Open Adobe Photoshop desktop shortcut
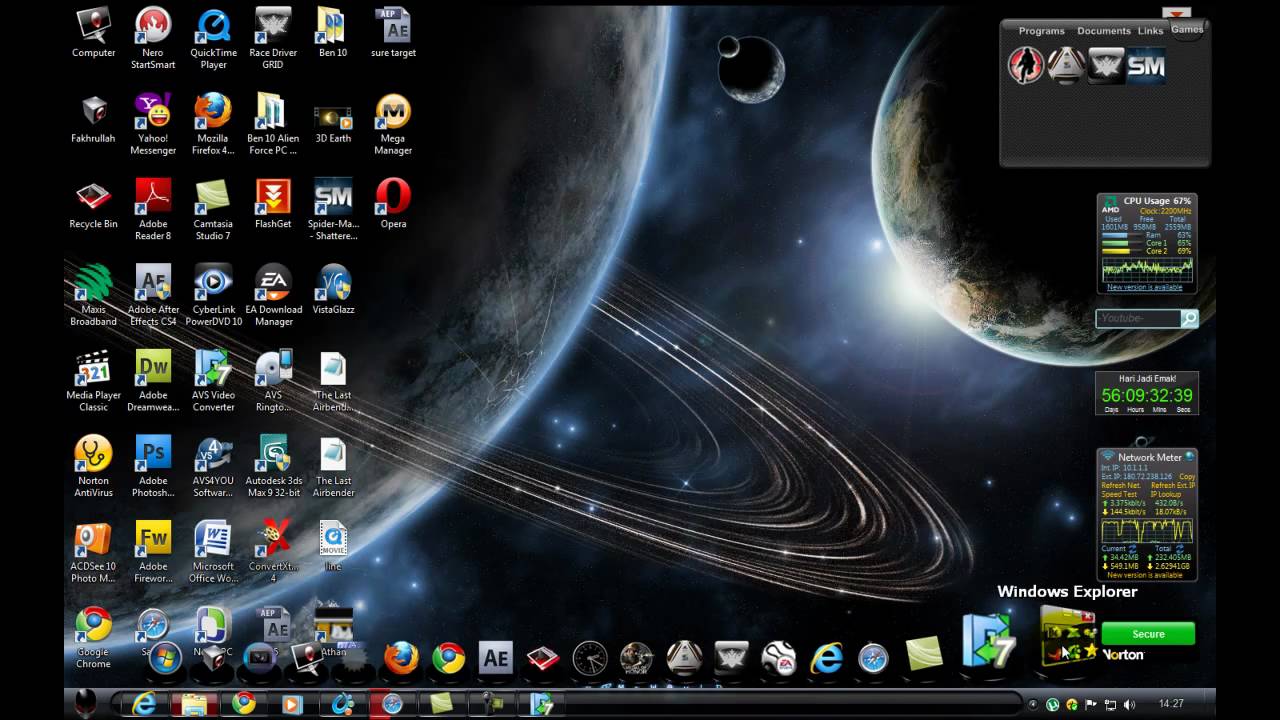The height and width of the screenshot is (720, 1280). pos(153,468)
